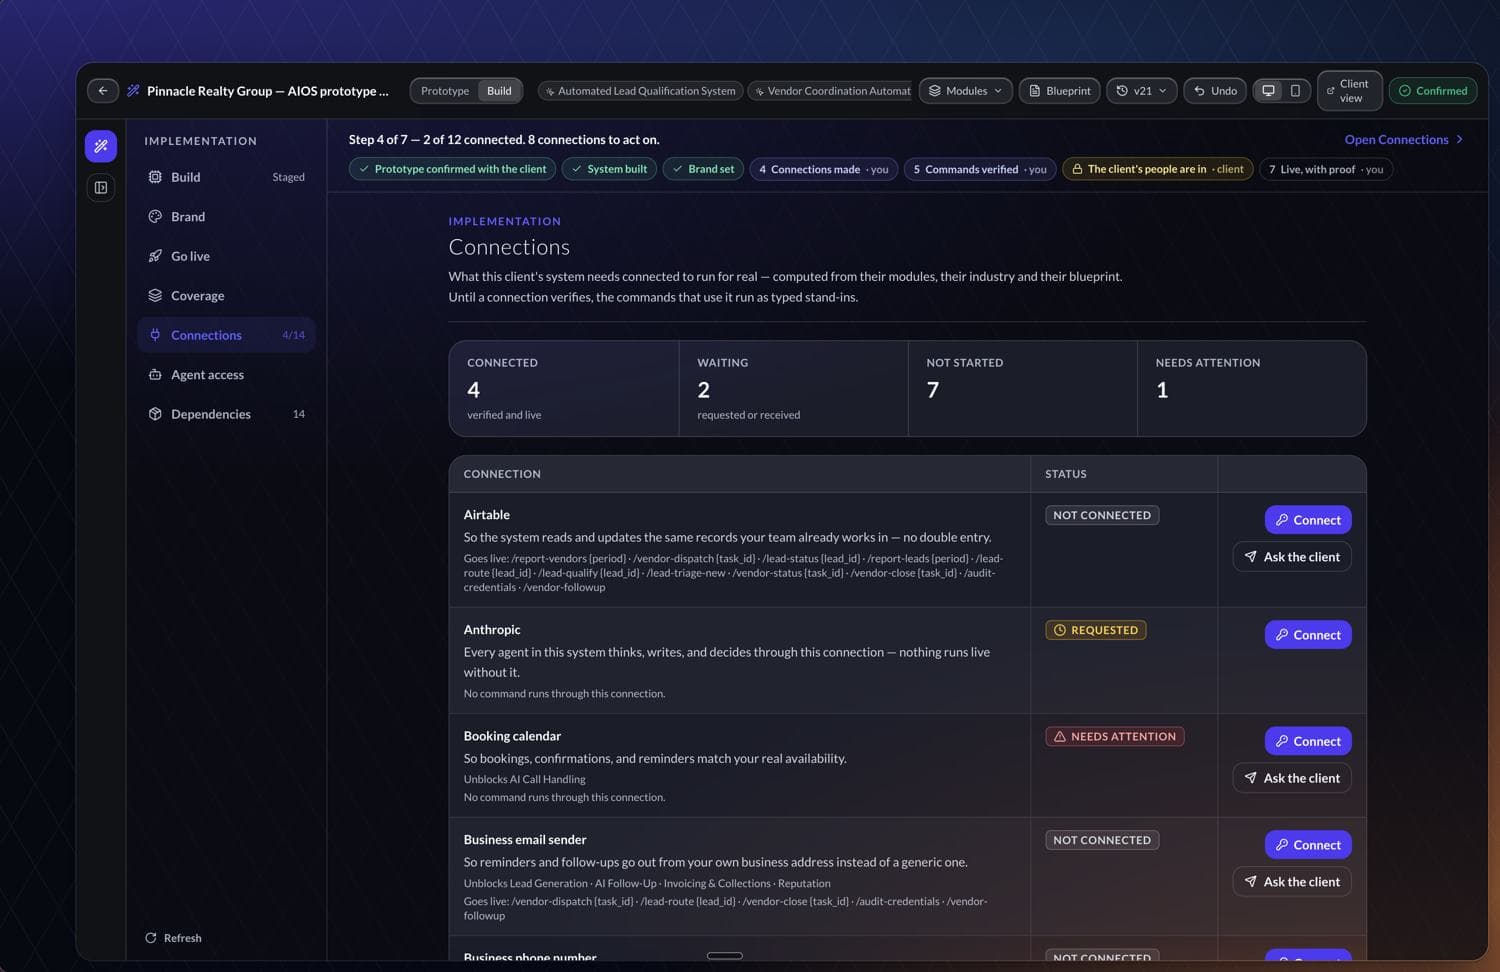Open Client view

[x=1349, y=91]
